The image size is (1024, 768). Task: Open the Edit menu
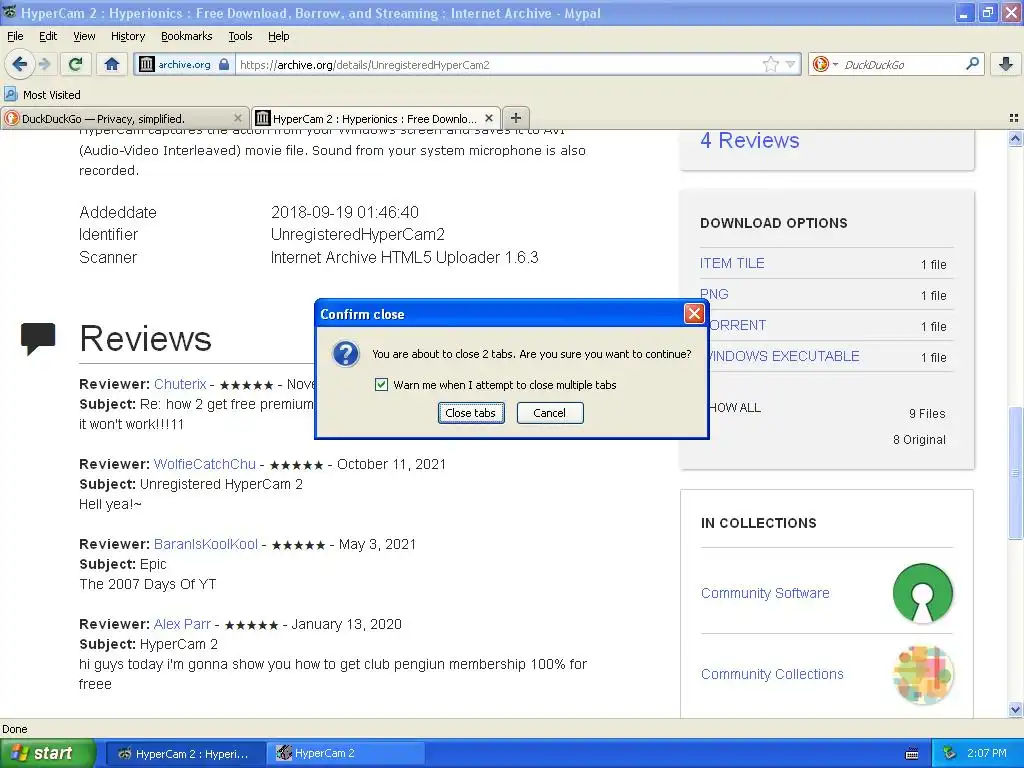(x=48, y=36)
